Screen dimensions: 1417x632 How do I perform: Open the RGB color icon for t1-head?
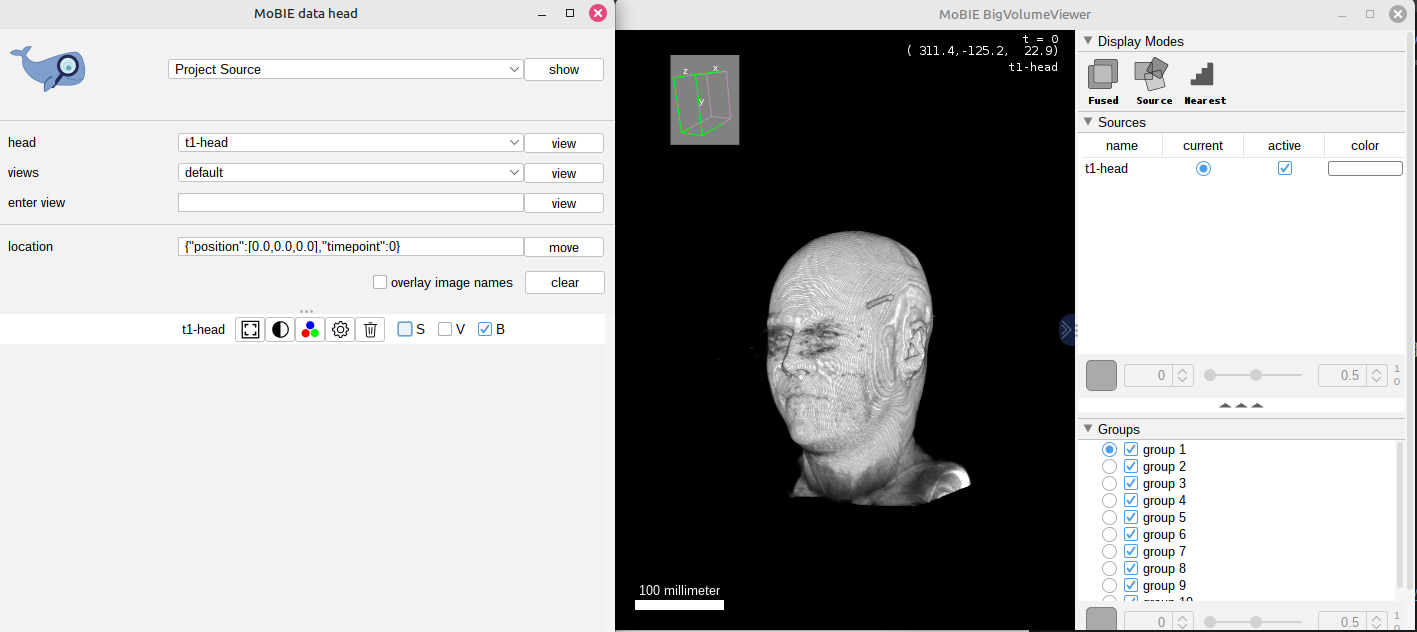coord(310,329)
